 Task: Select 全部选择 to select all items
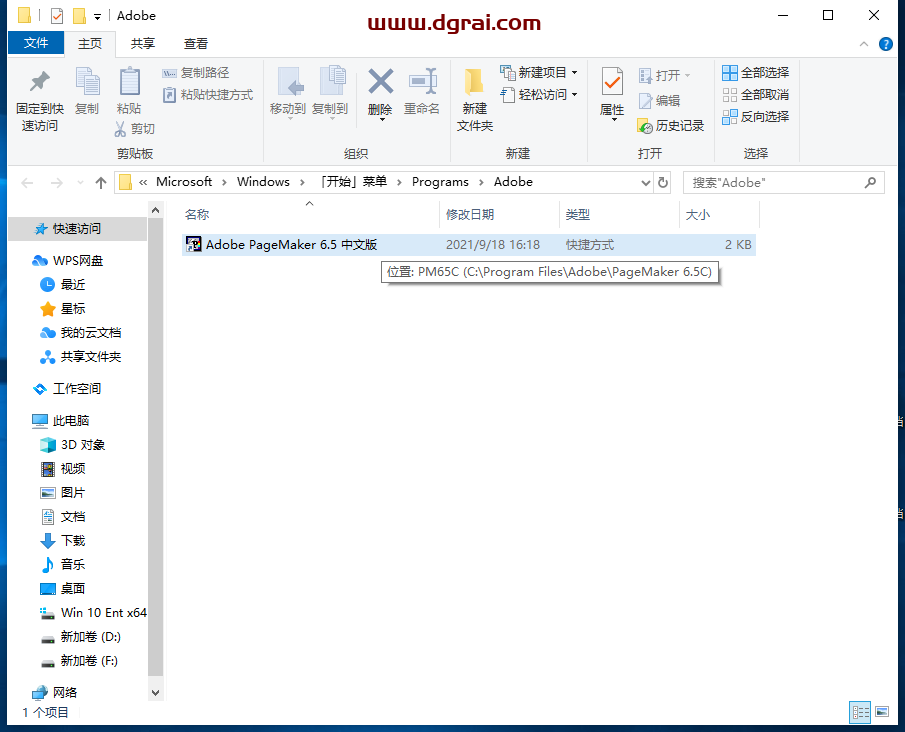click(x=755, y=71)
